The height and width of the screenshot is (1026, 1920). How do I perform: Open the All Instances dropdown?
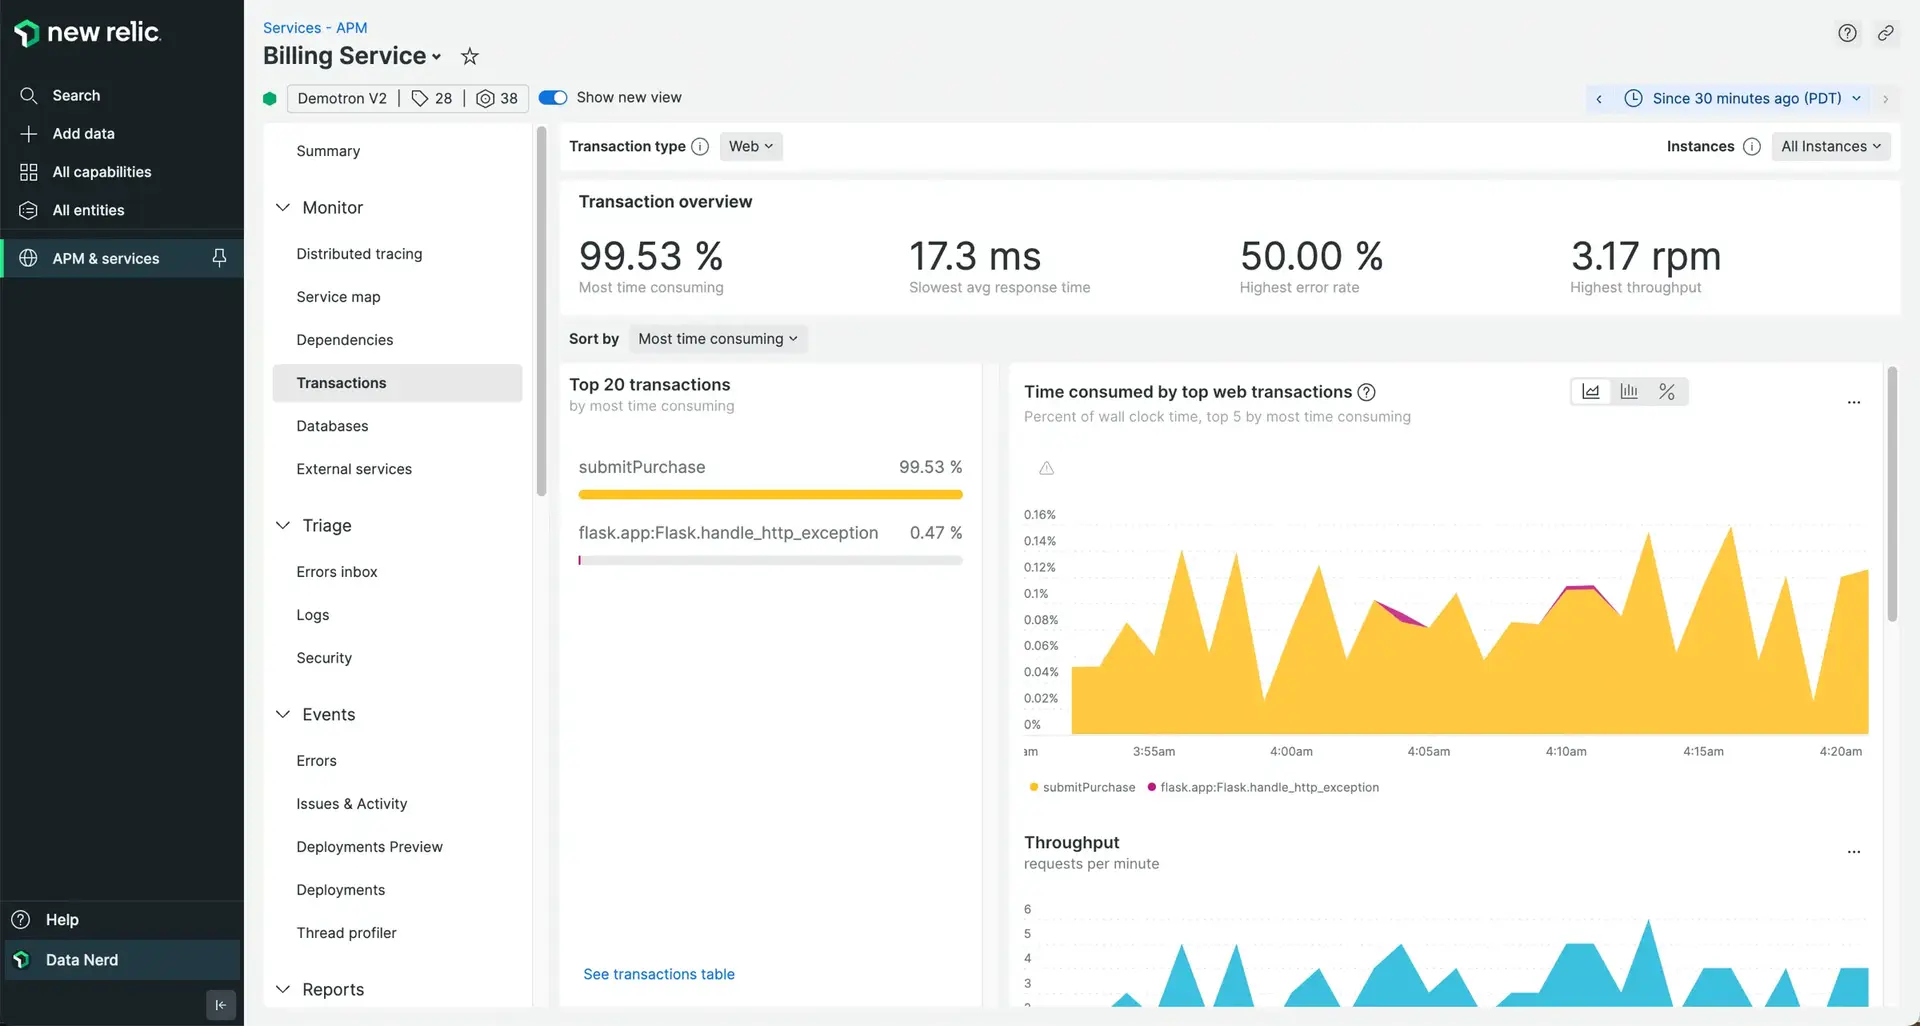[x=1830, y=147]
